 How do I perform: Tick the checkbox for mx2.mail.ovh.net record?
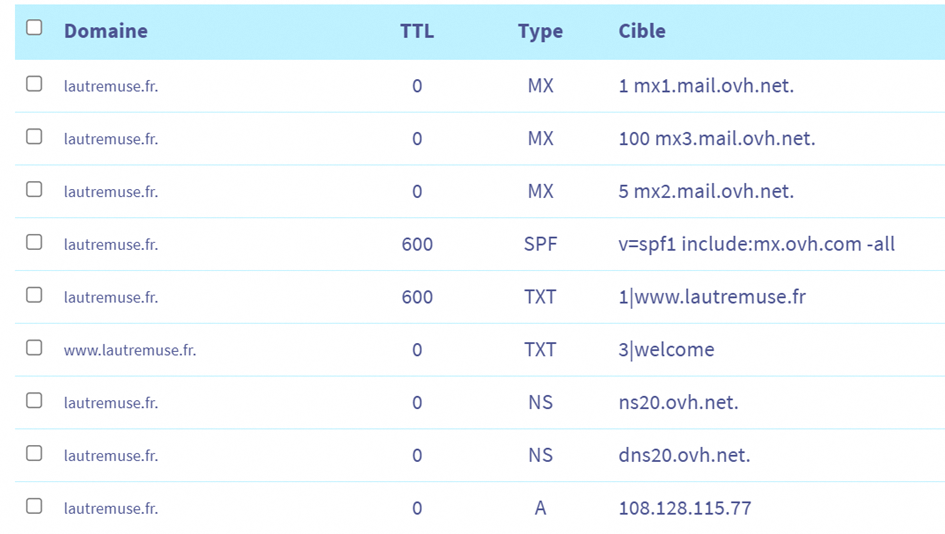pyautogui.click(x=34, y=190)
